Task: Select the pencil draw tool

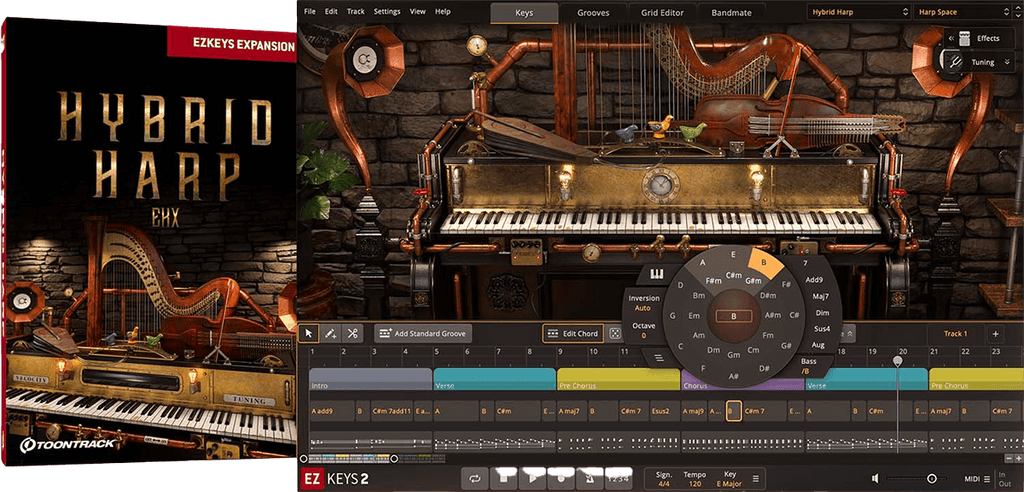Action: (x=331, y=333)
